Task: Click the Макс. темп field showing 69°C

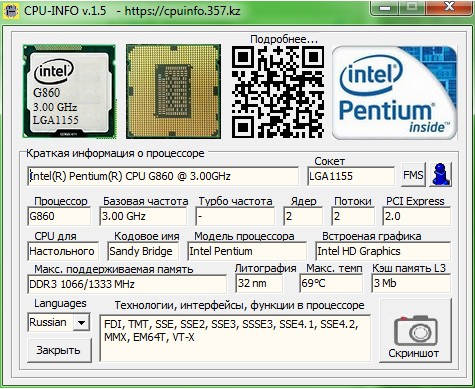Action: click(331, 283)
